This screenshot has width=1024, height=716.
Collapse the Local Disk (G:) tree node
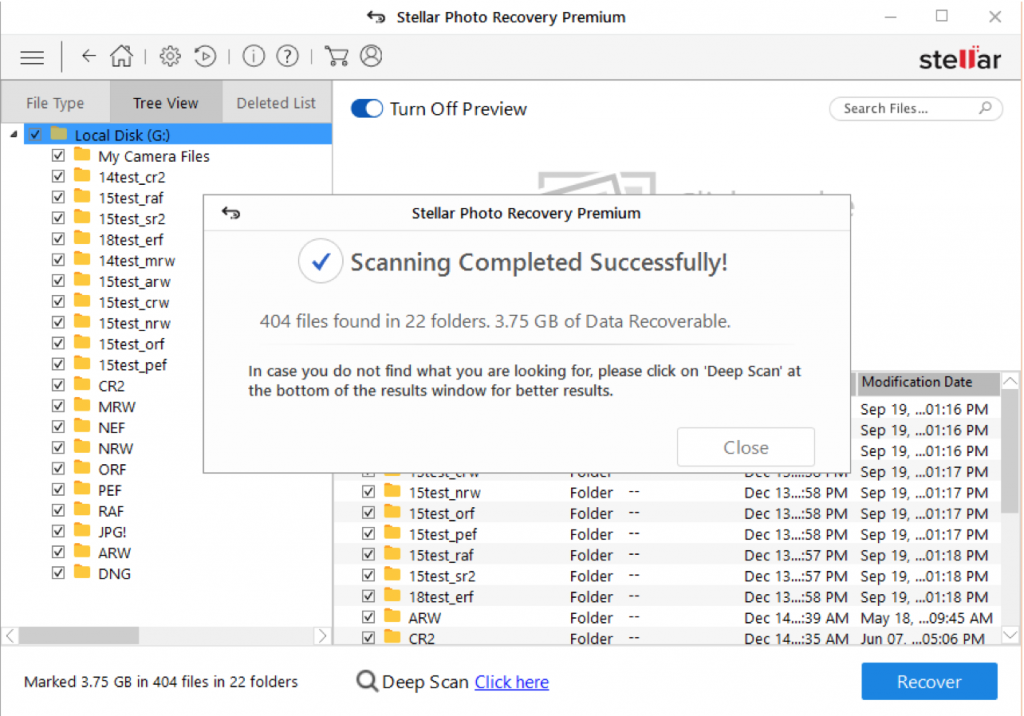(x=14, y=135)
